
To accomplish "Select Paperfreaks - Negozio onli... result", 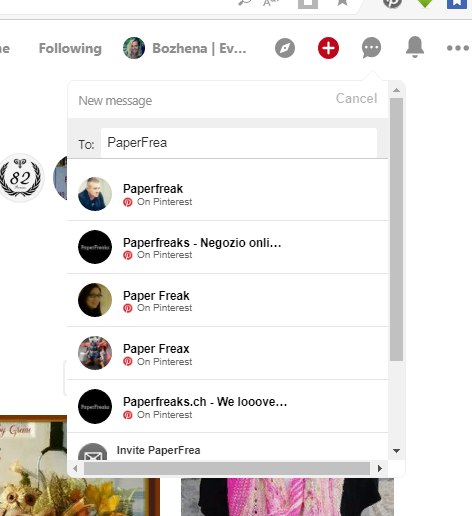I will coord(228,247).
